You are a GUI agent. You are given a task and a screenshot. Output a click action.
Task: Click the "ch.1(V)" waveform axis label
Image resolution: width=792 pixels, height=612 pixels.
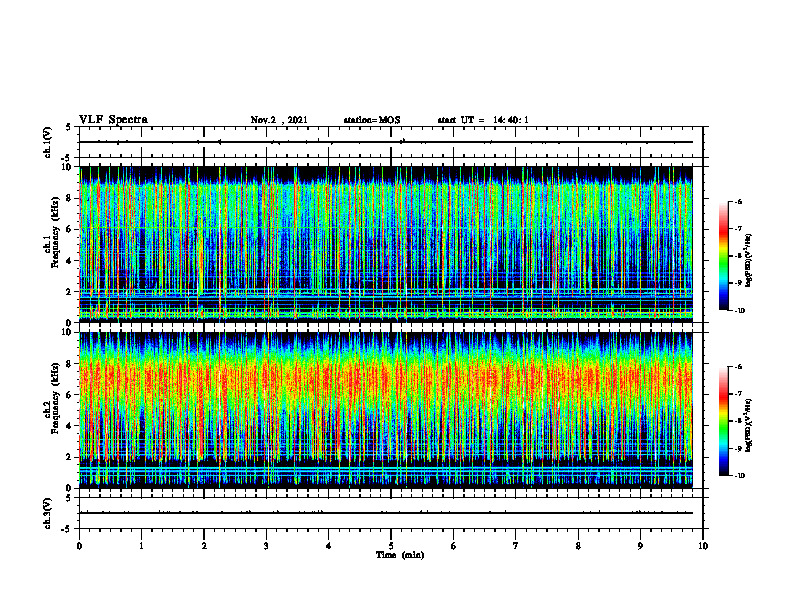(x=48, y=142)
